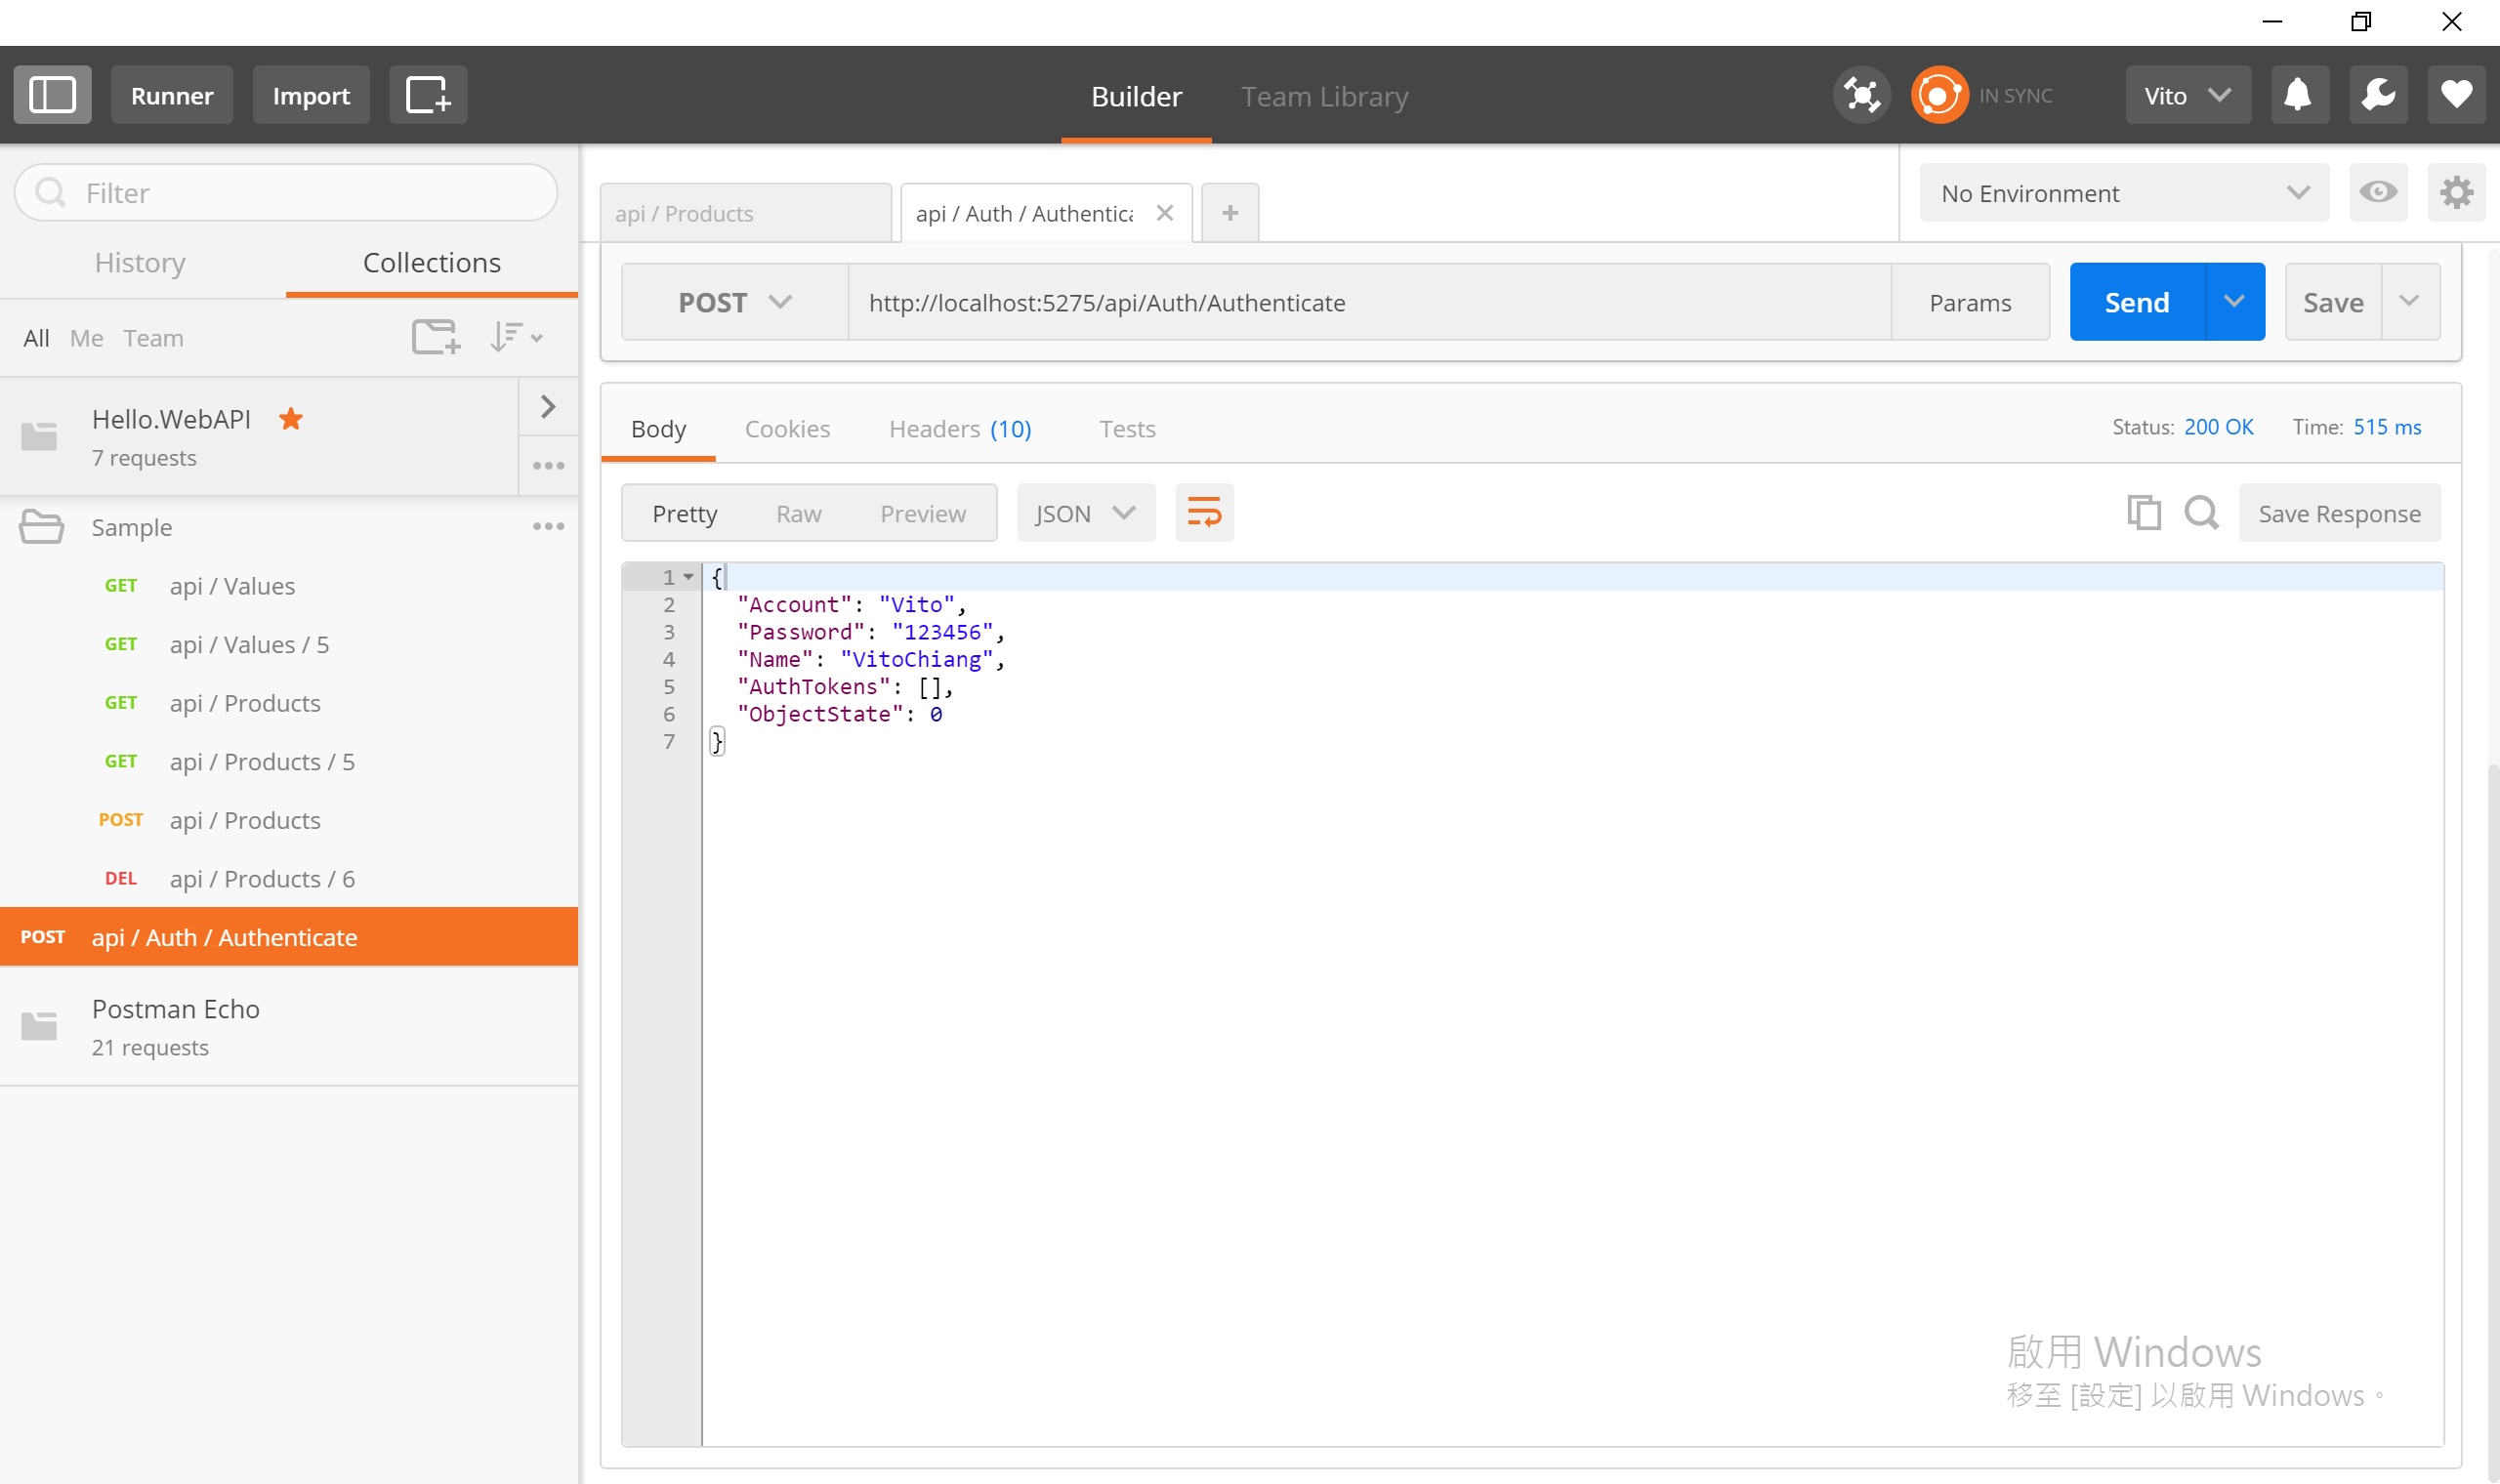Screen dimensions: 2500x1484
Task: Select the response Body tab
Action: tap(658, 428)
